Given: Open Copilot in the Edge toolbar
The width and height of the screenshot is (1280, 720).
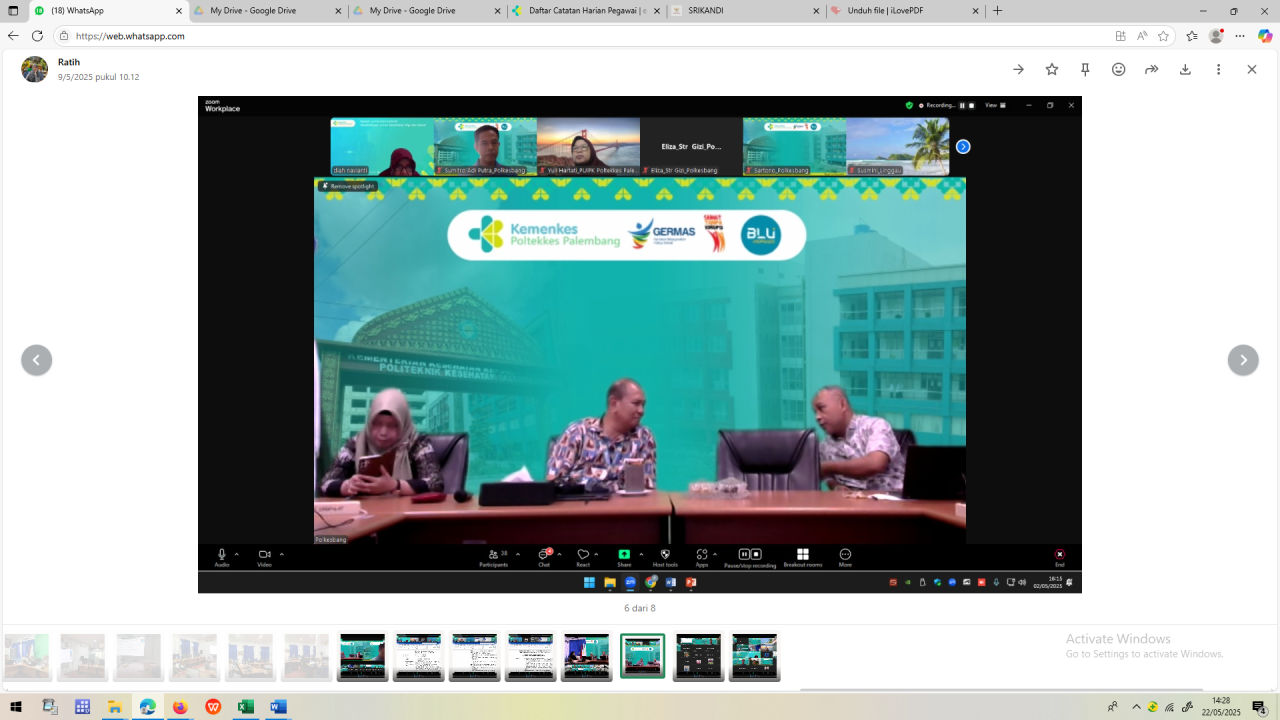Looking at the screenshot, I should point(1265,36).
